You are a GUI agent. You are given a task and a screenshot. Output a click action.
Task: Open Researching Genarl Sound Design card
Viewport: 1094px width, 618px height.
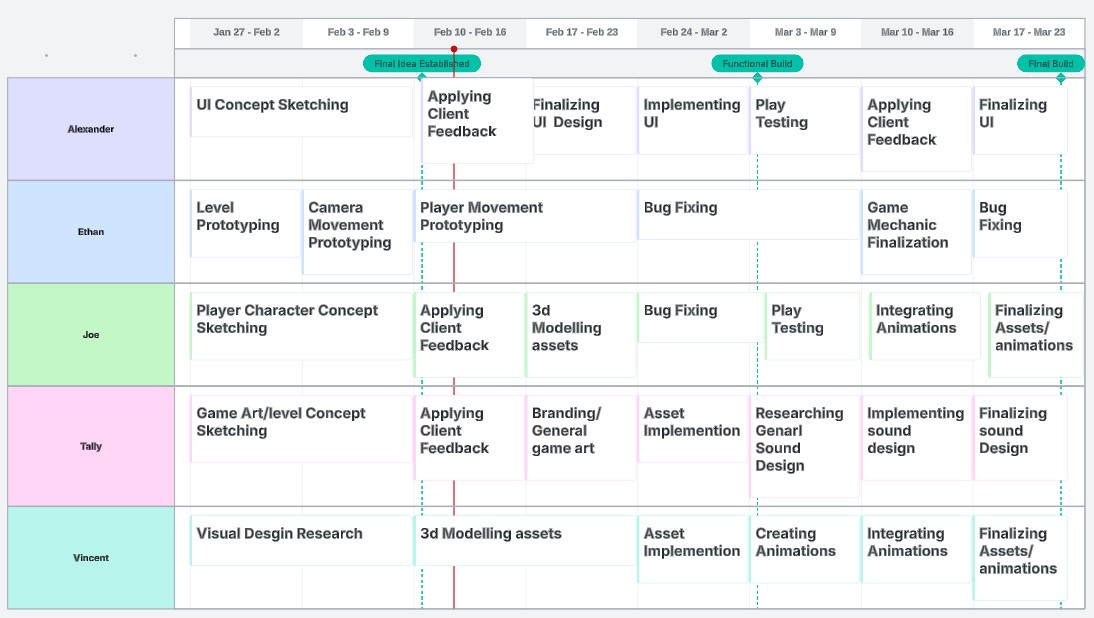click(x=804, y=445)
